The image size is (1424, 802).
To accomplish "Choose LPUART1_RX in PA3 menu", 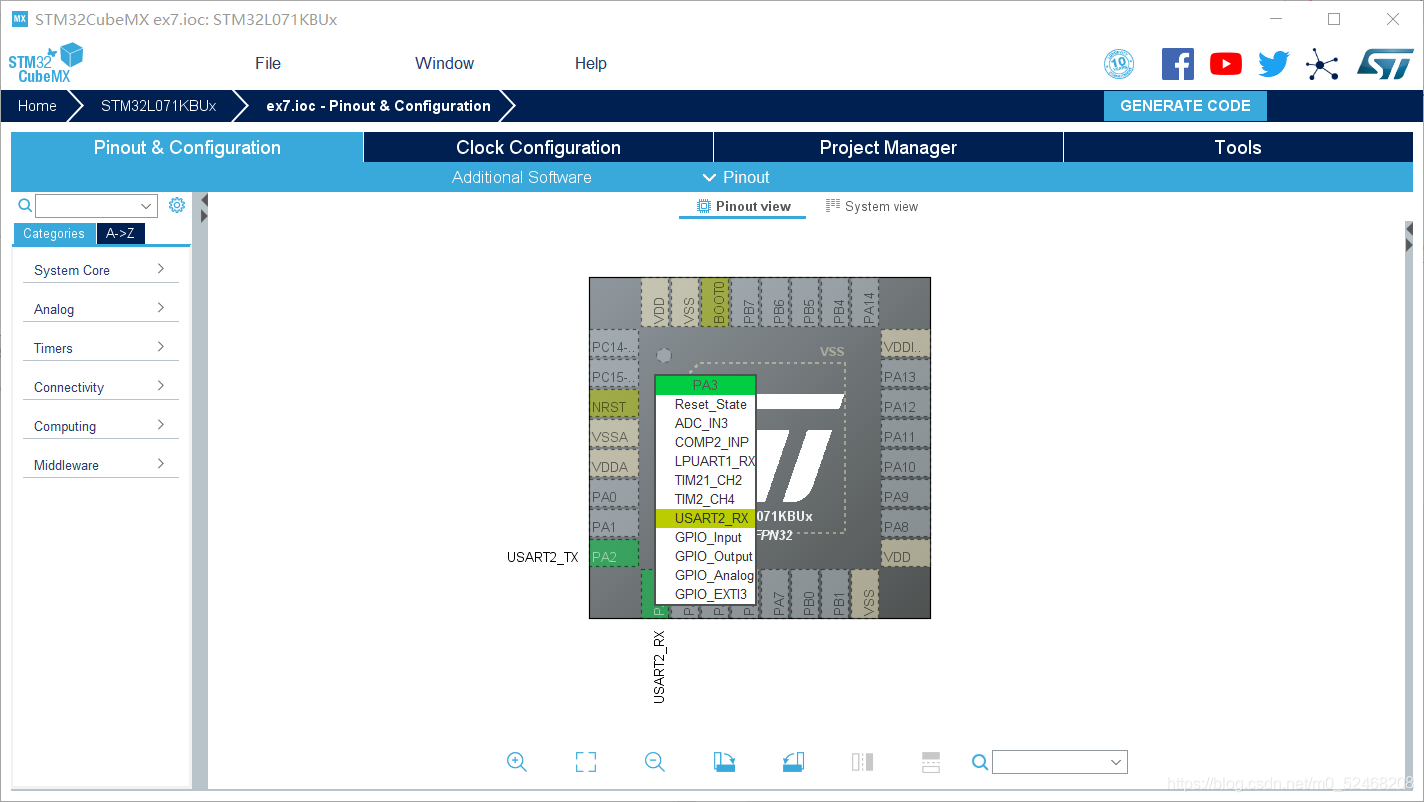I will (x=705, y=461).
